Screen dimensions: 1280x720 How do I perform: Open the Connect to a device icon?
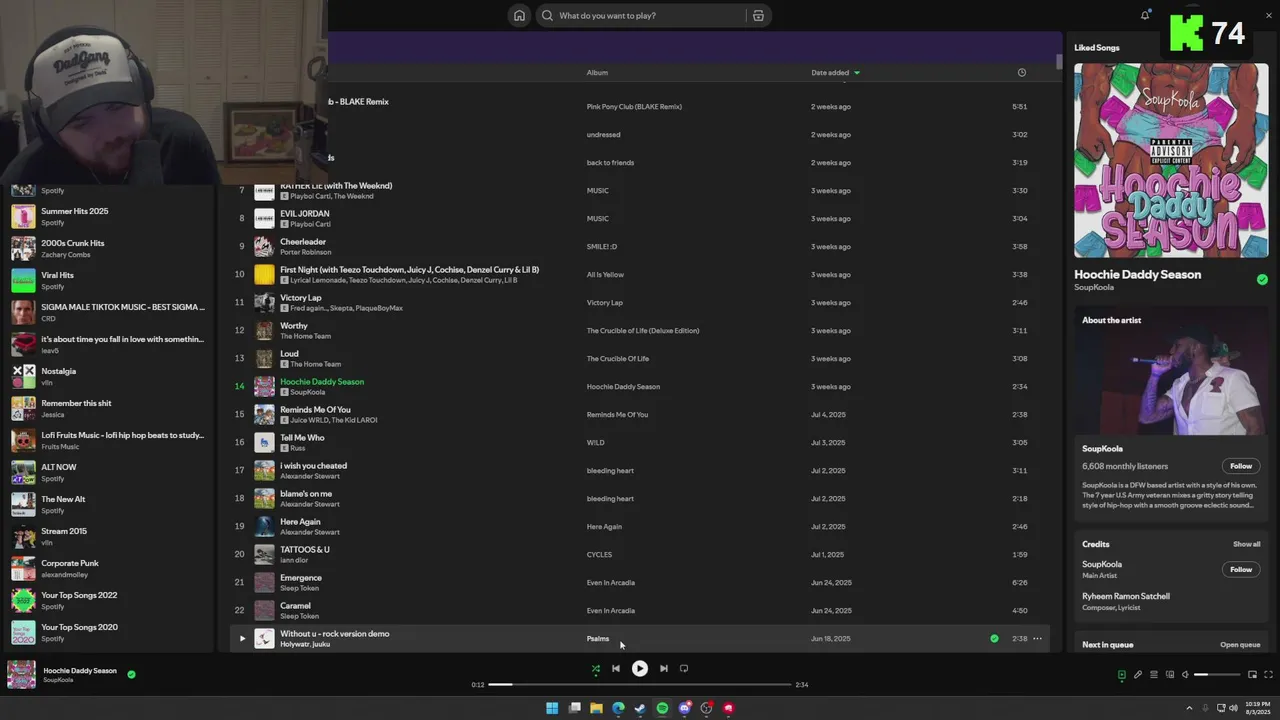click(x=1169, y=675)
